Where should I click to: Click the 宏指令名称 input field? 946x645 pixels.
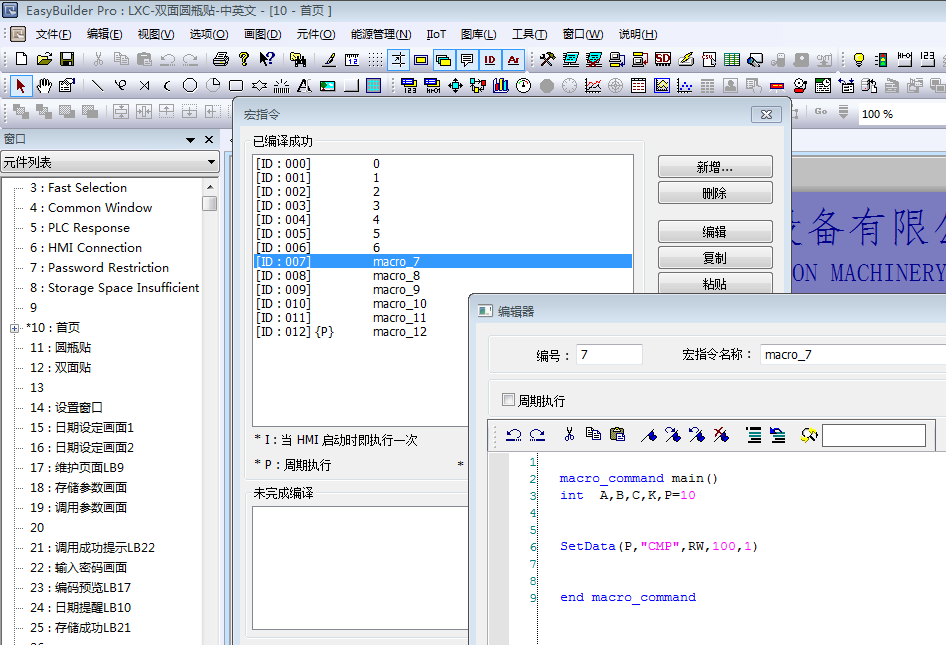click(850, 355)
